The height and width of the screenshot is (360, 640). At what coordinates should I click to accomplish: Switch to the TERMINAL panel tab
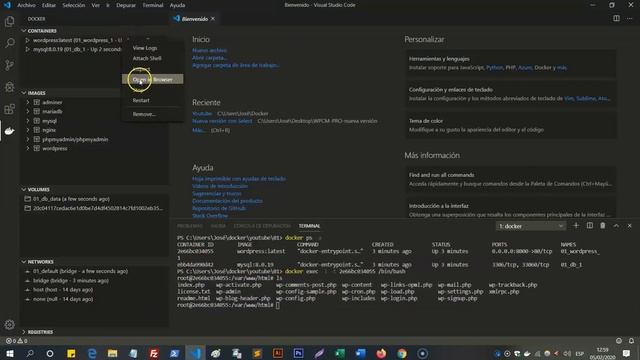click(309, 226)
